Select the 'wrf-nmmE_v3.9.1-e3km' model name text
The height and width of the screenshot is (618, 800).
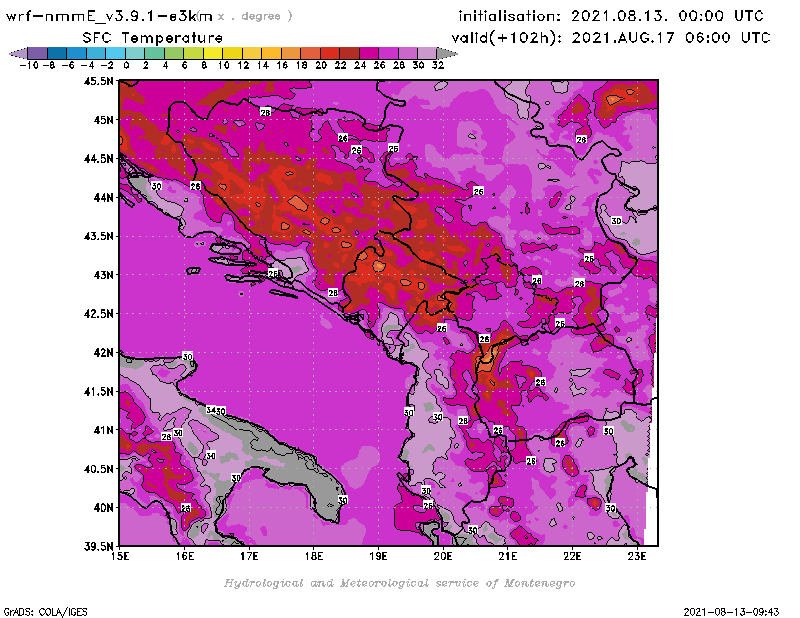109,16
